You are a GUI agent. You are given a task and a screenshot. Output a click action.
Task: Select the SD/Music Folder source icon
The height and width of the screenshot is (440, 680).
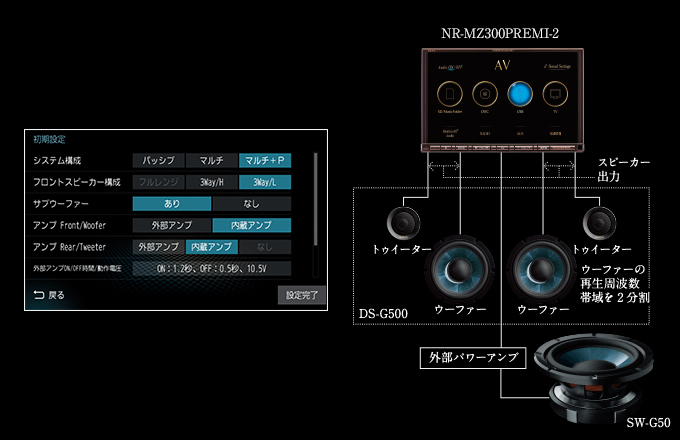(448, 95)
